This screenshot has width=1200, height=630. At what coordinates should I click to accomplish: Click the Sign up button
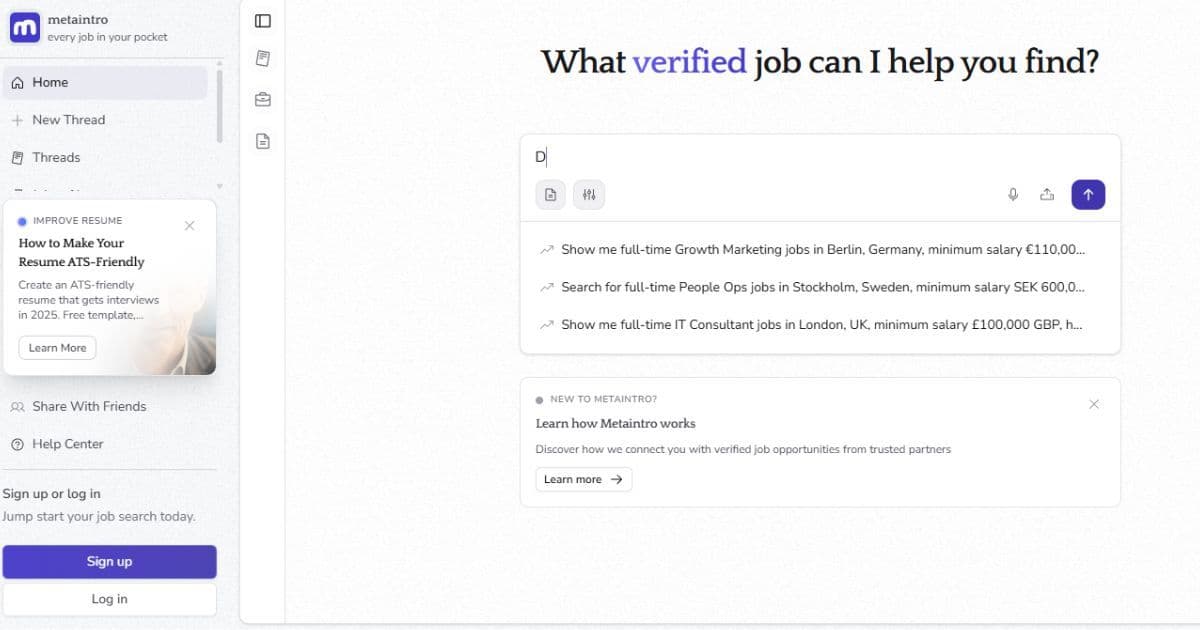click(x=109, y=561)
